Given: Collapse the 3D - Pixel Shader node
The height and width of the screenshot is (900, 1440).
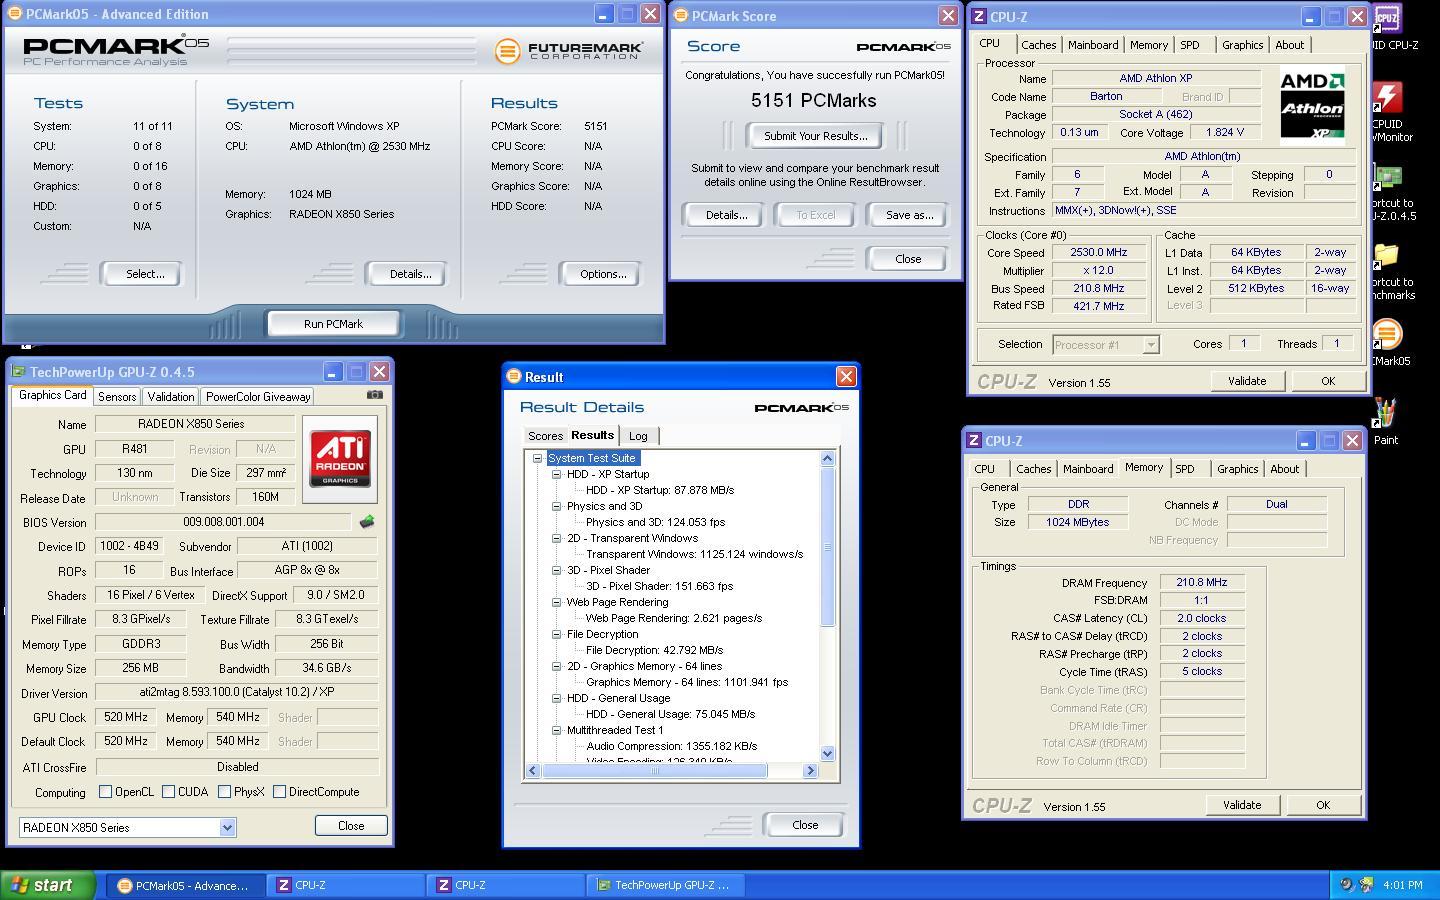Looking at the screenshot, I should pos(556,570).
